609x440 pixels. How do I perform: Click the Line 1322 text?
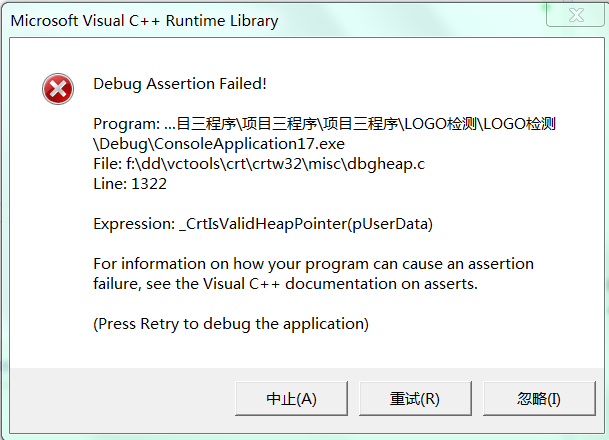click(130, 184)
